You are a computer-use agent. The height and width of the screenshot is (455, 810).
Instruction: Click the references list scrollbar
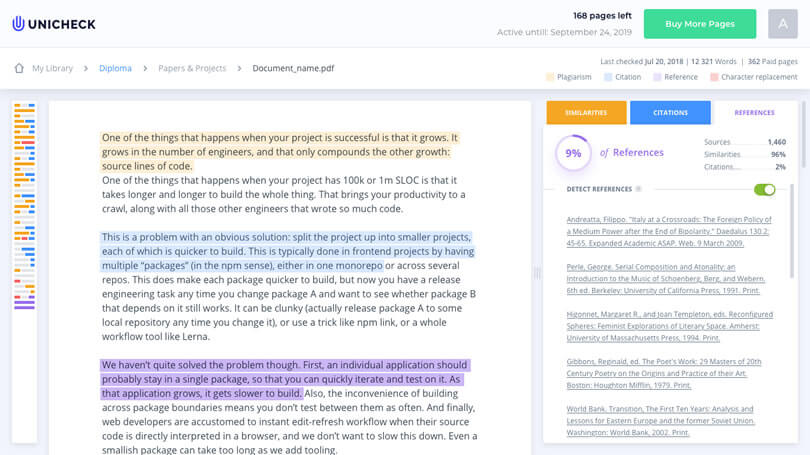pyautogui.click(x=792, y=231)
